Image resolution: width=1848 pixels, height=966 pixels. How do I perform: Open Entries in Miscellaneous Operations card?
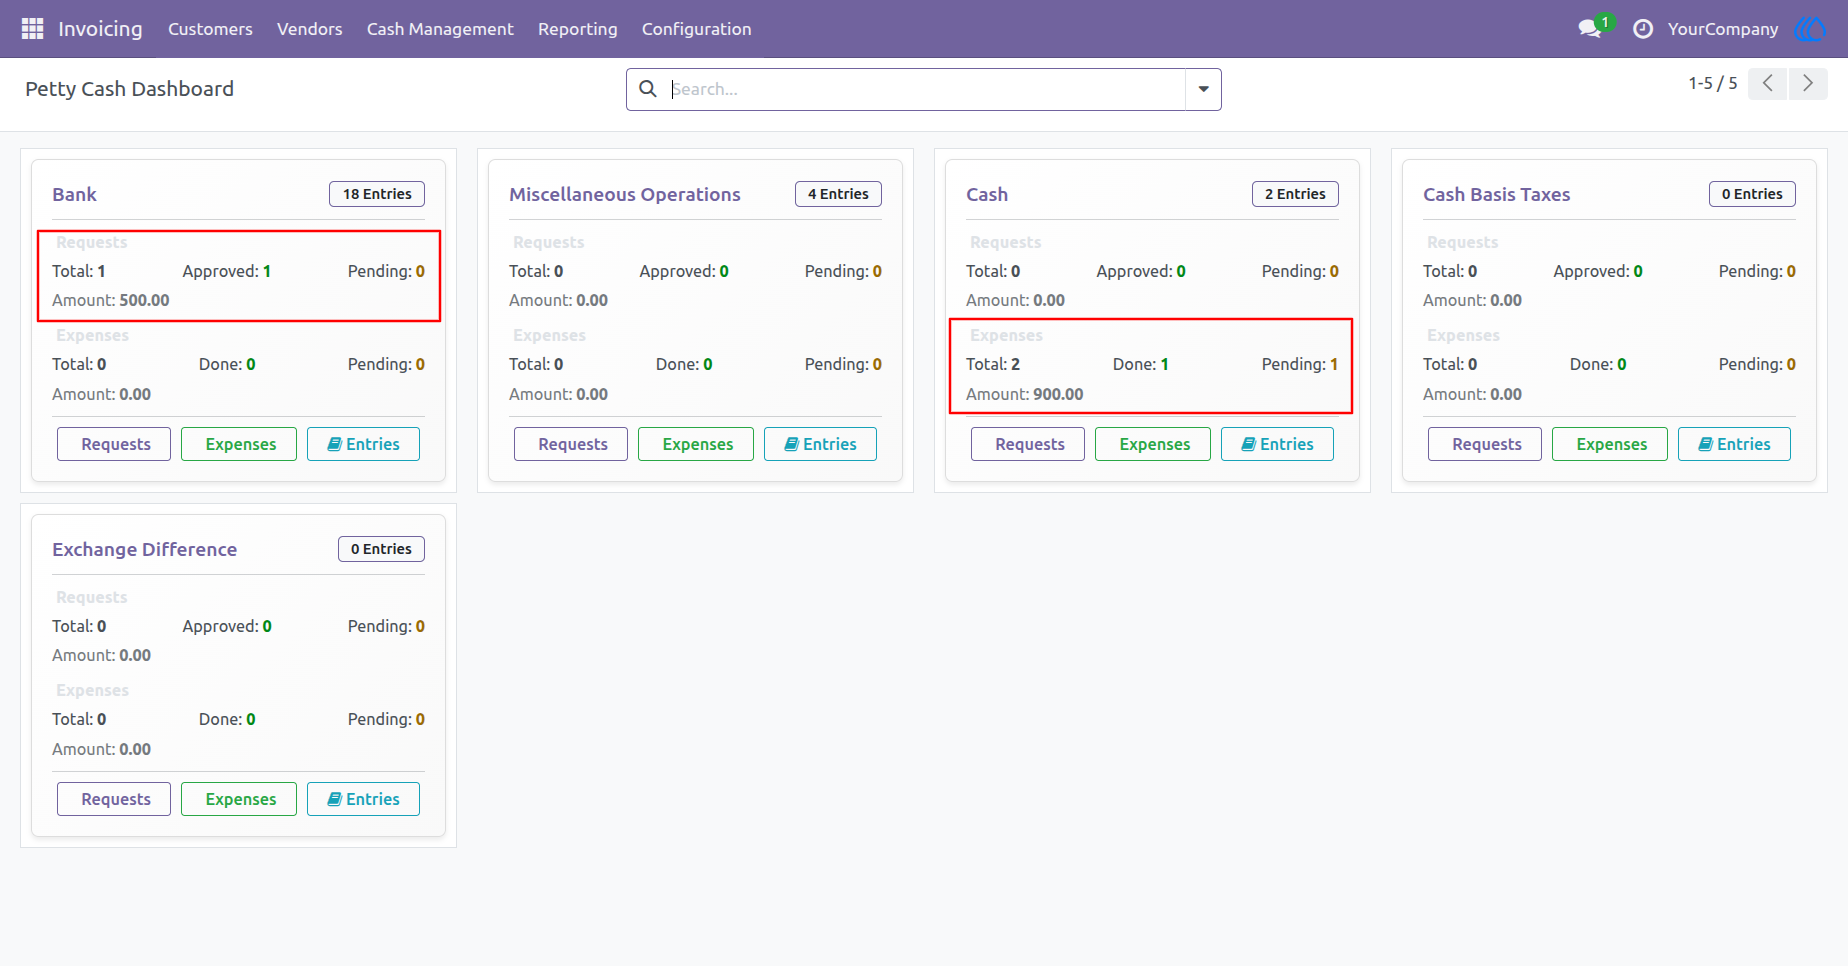(820, 444)
